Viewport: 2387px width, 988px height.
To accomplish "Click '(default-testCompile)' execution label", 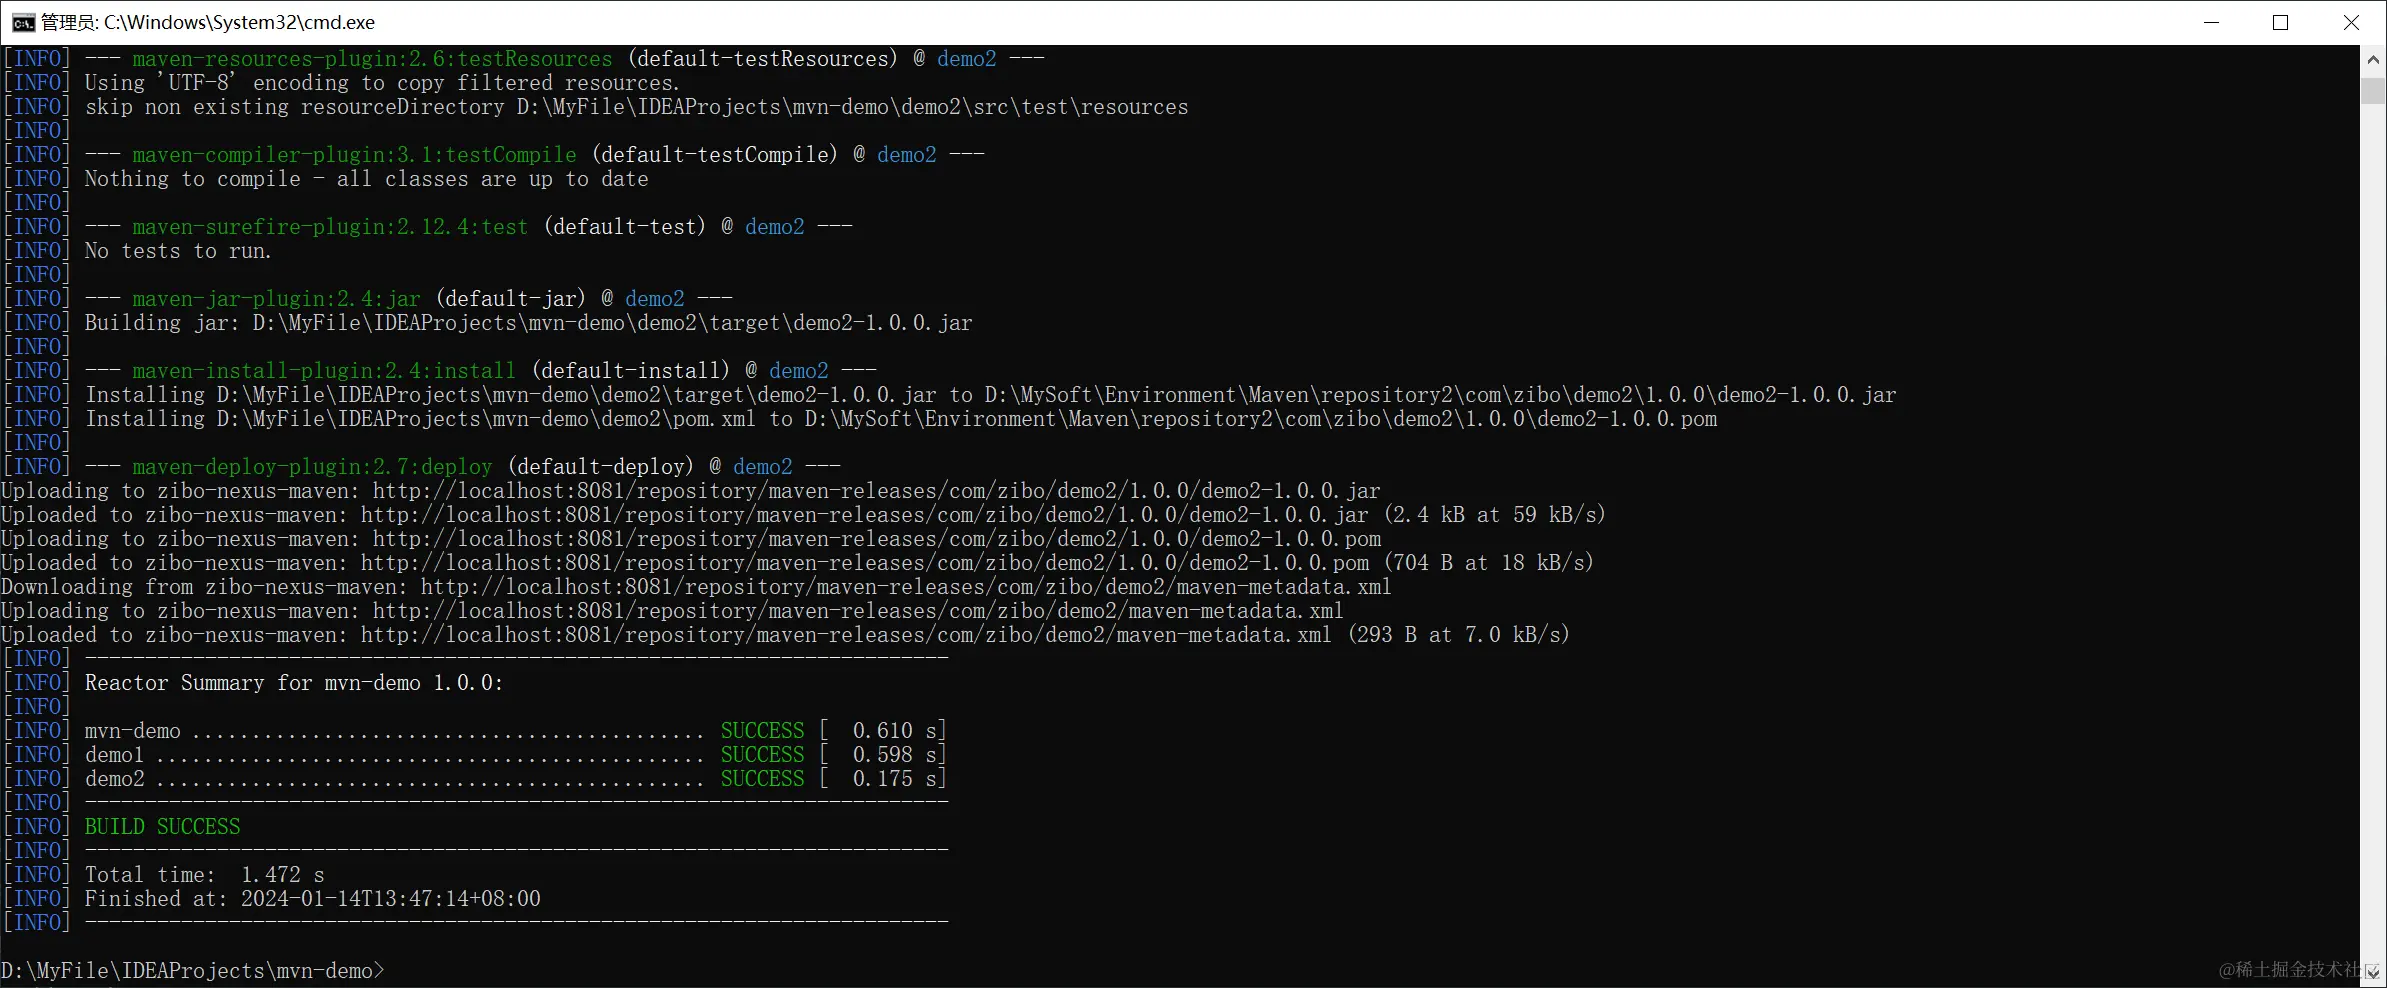I will (715, 155).
